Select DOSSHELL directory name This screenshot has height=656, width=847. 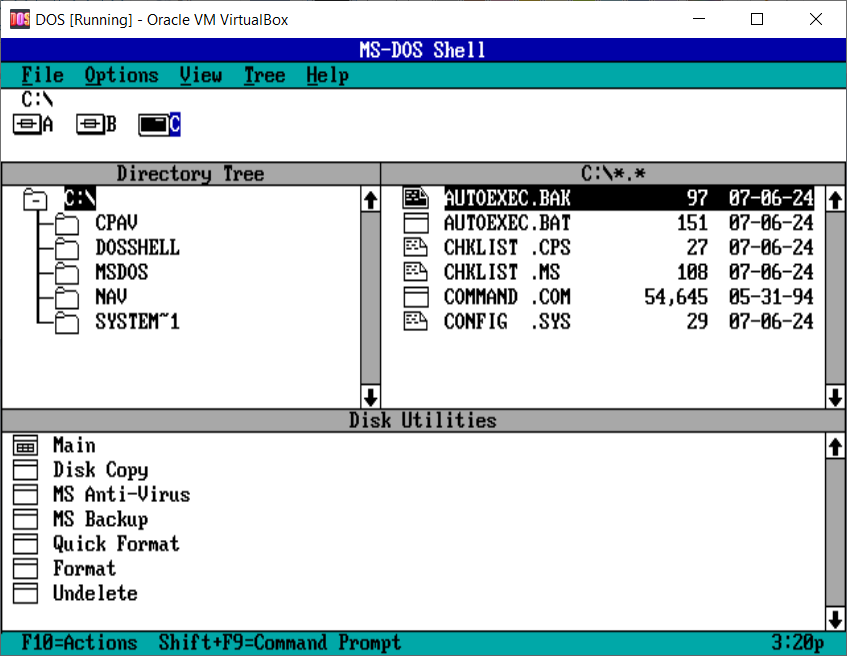tap(138, 247)
